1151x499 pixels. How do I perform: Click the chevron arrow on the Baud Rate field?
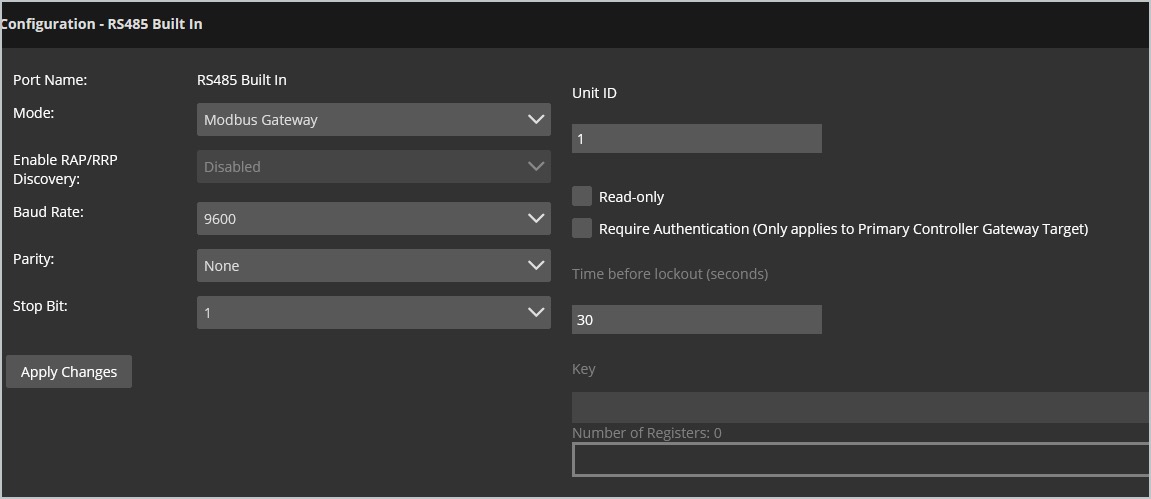pyautogui.click(x=536, y=218)
